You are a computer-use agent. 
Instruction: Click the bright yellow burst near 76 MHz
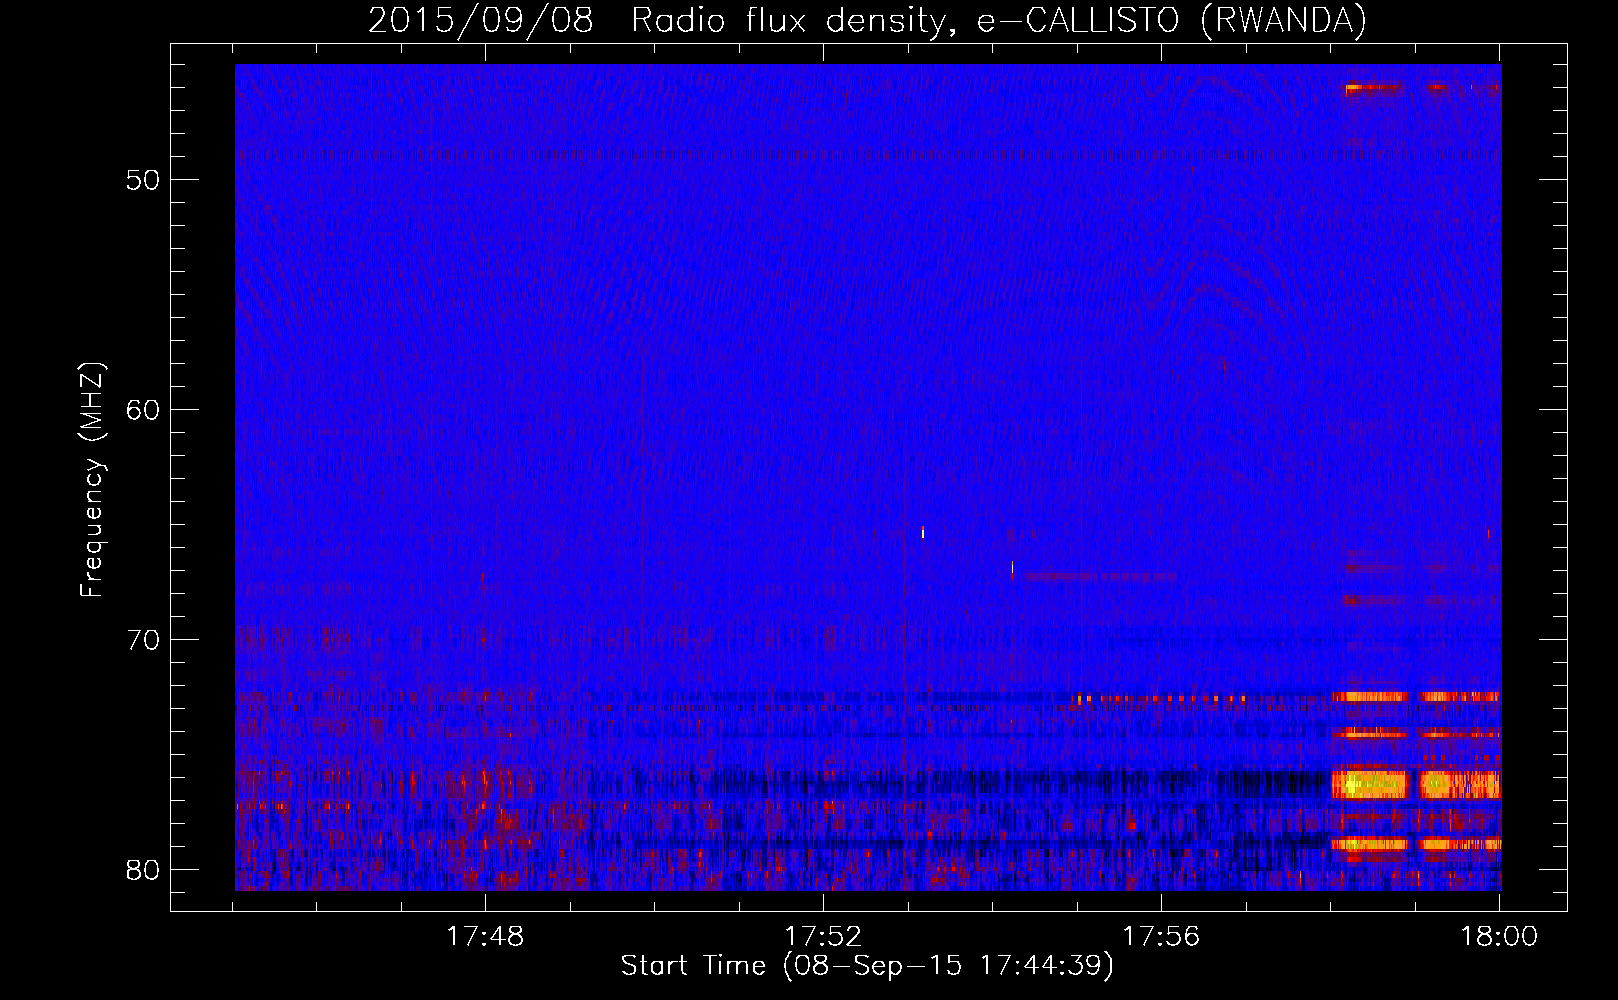(1369, 784)
